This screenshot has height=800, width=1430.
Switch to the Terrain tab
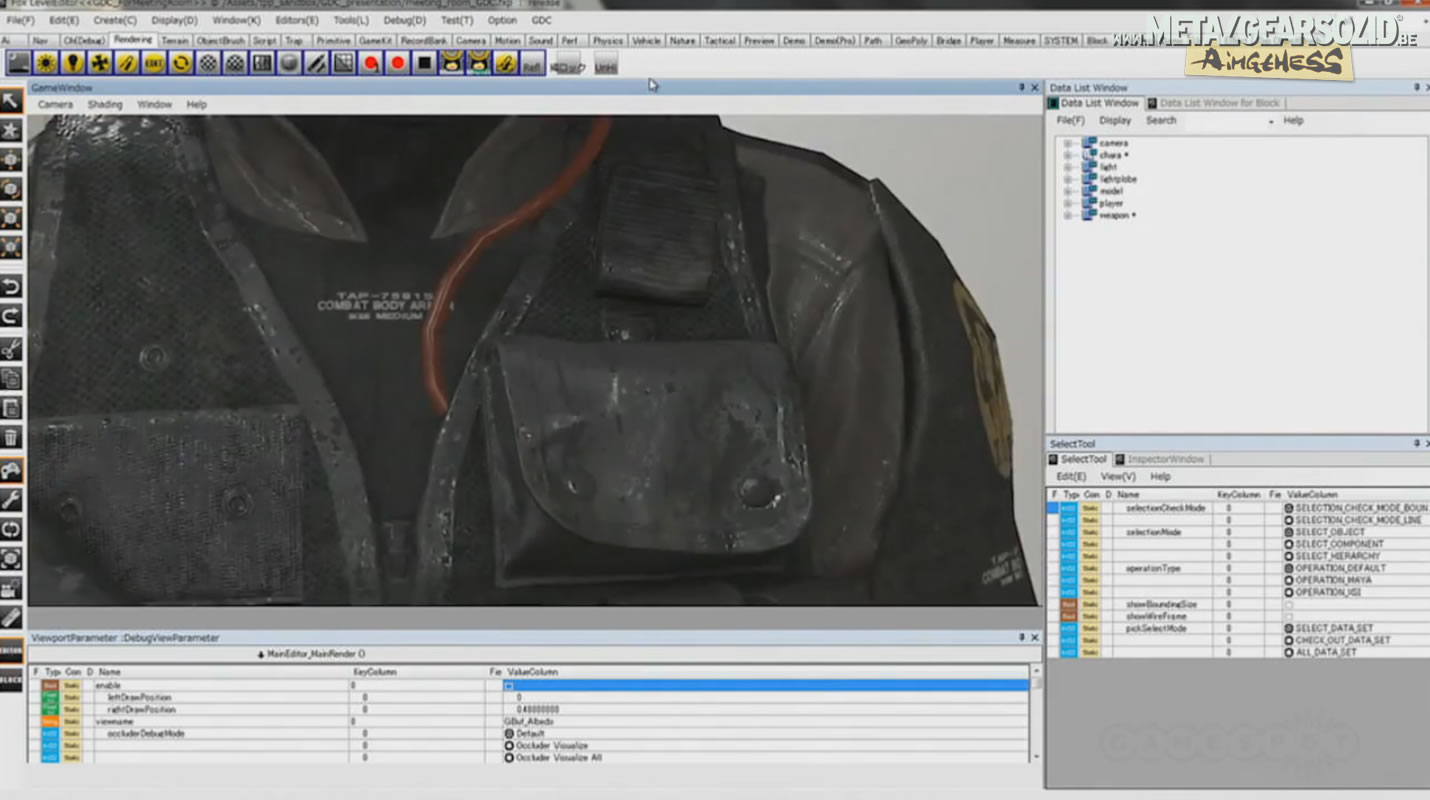click(175, 41)
